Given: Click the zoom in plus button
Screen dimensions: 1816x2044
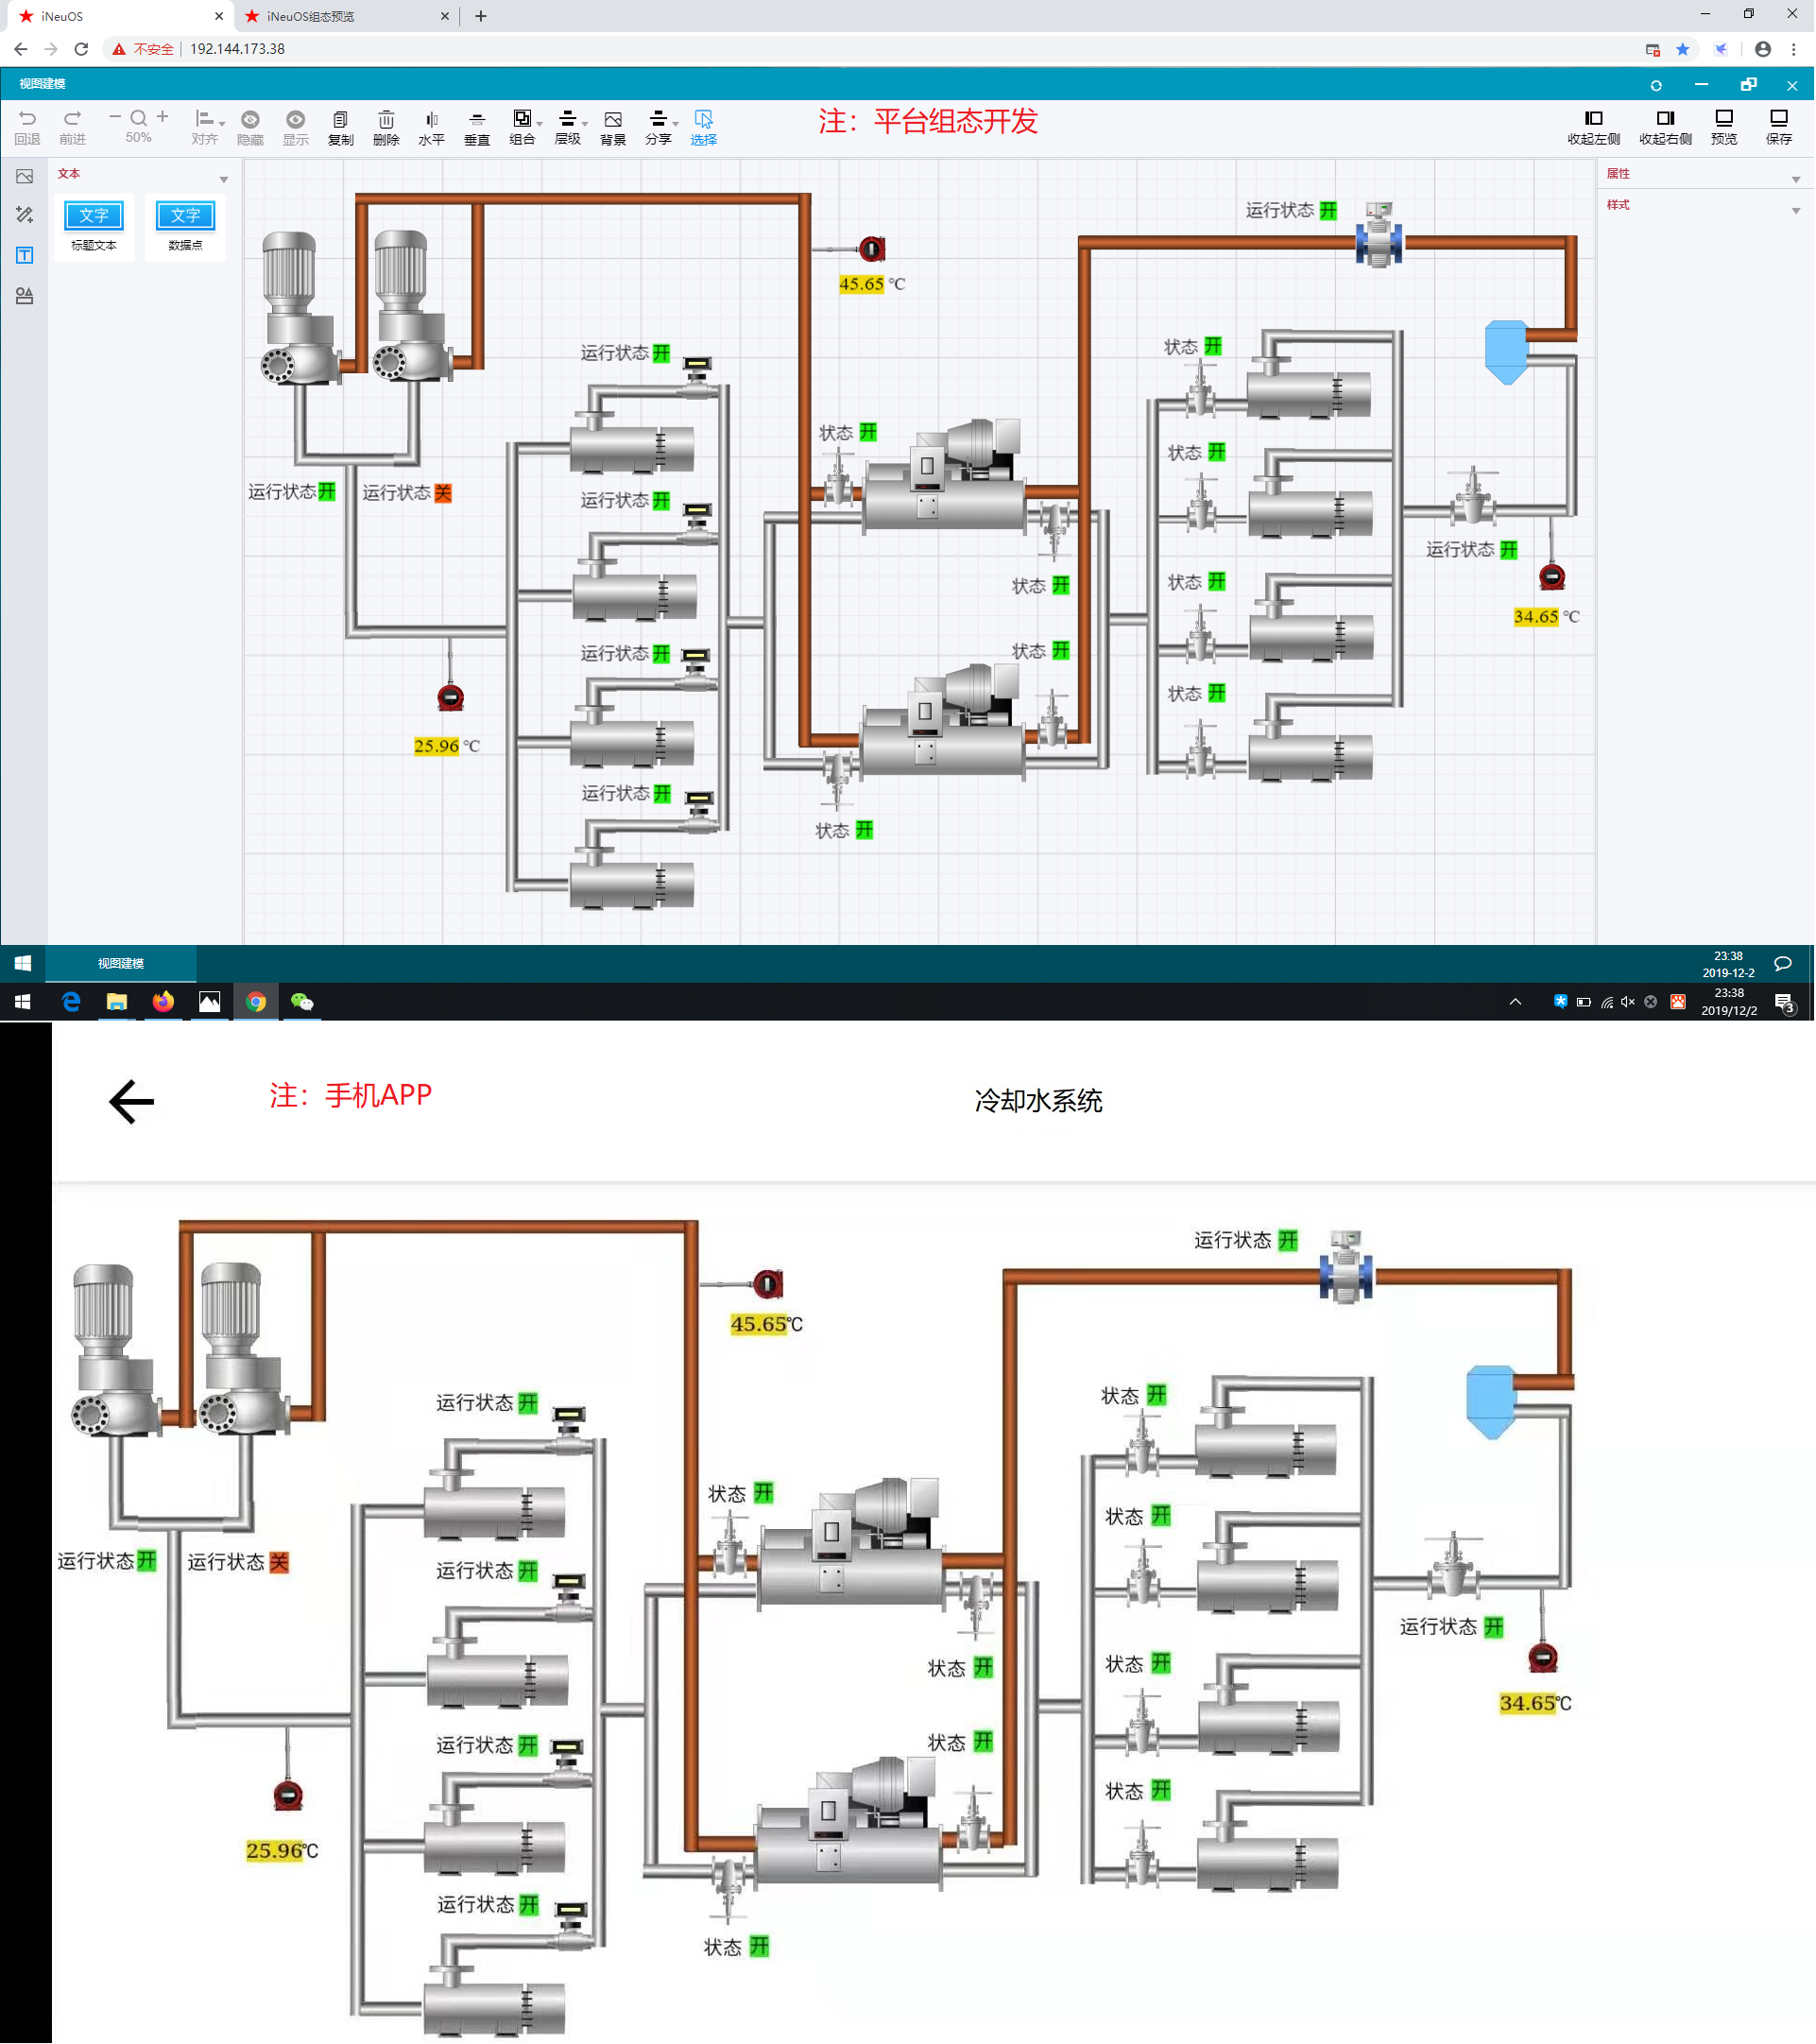Looking at the screenshot, I should [163, 117].
